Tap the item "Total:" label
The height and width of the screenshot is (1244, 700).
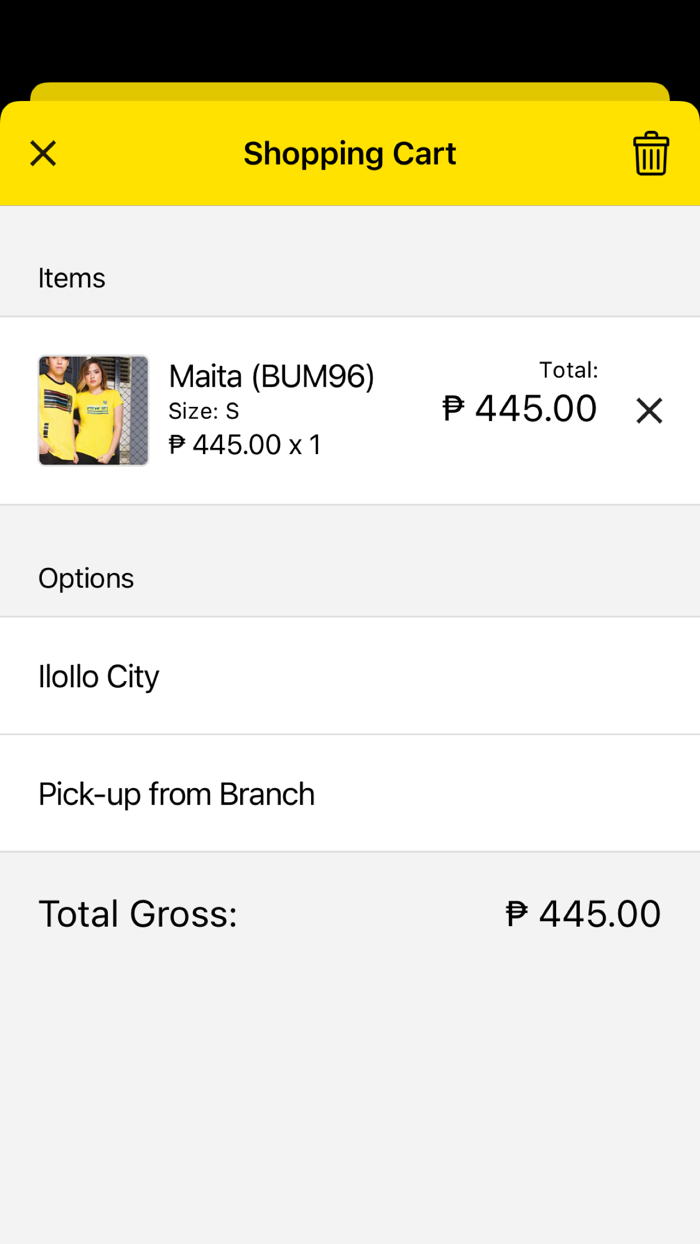pos(569,370)
